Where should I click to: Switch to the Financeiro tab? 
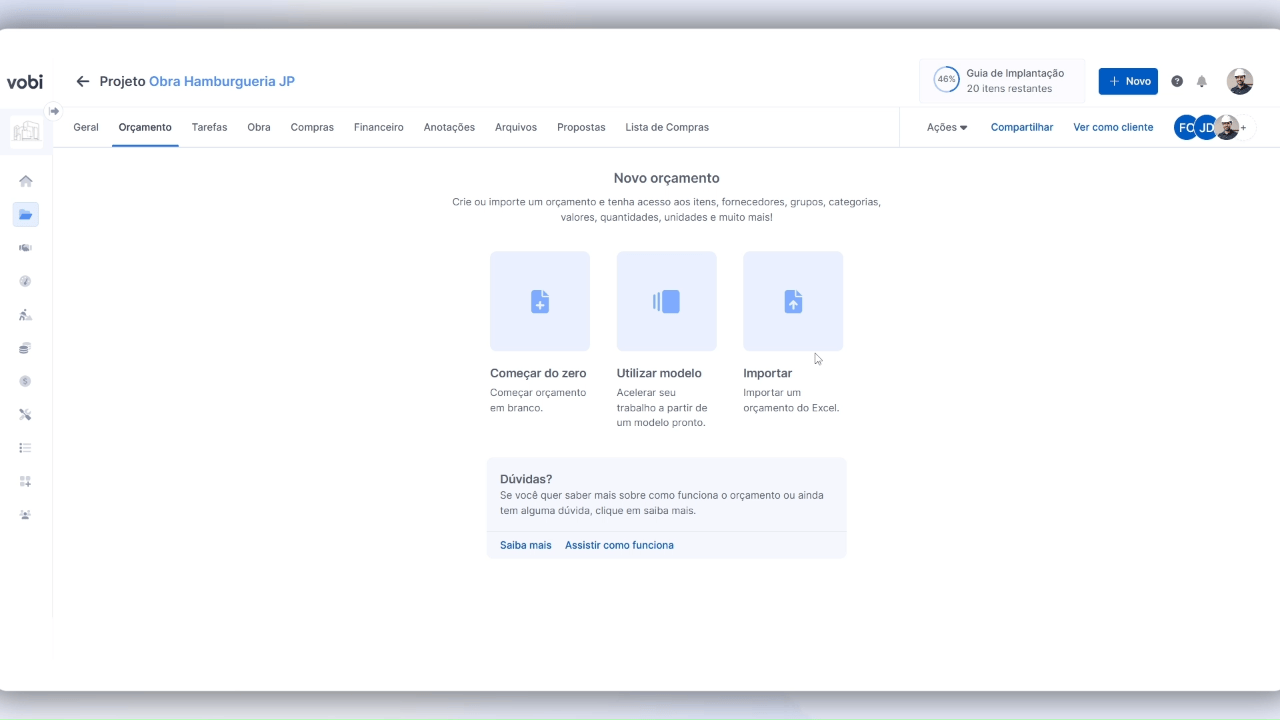pyautogui.click(x=378, y=128)
